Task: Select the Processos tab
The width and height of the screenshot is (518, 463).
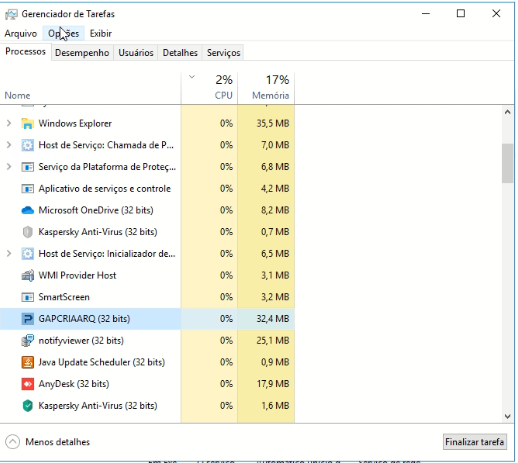Action: (x=25, y=52)
